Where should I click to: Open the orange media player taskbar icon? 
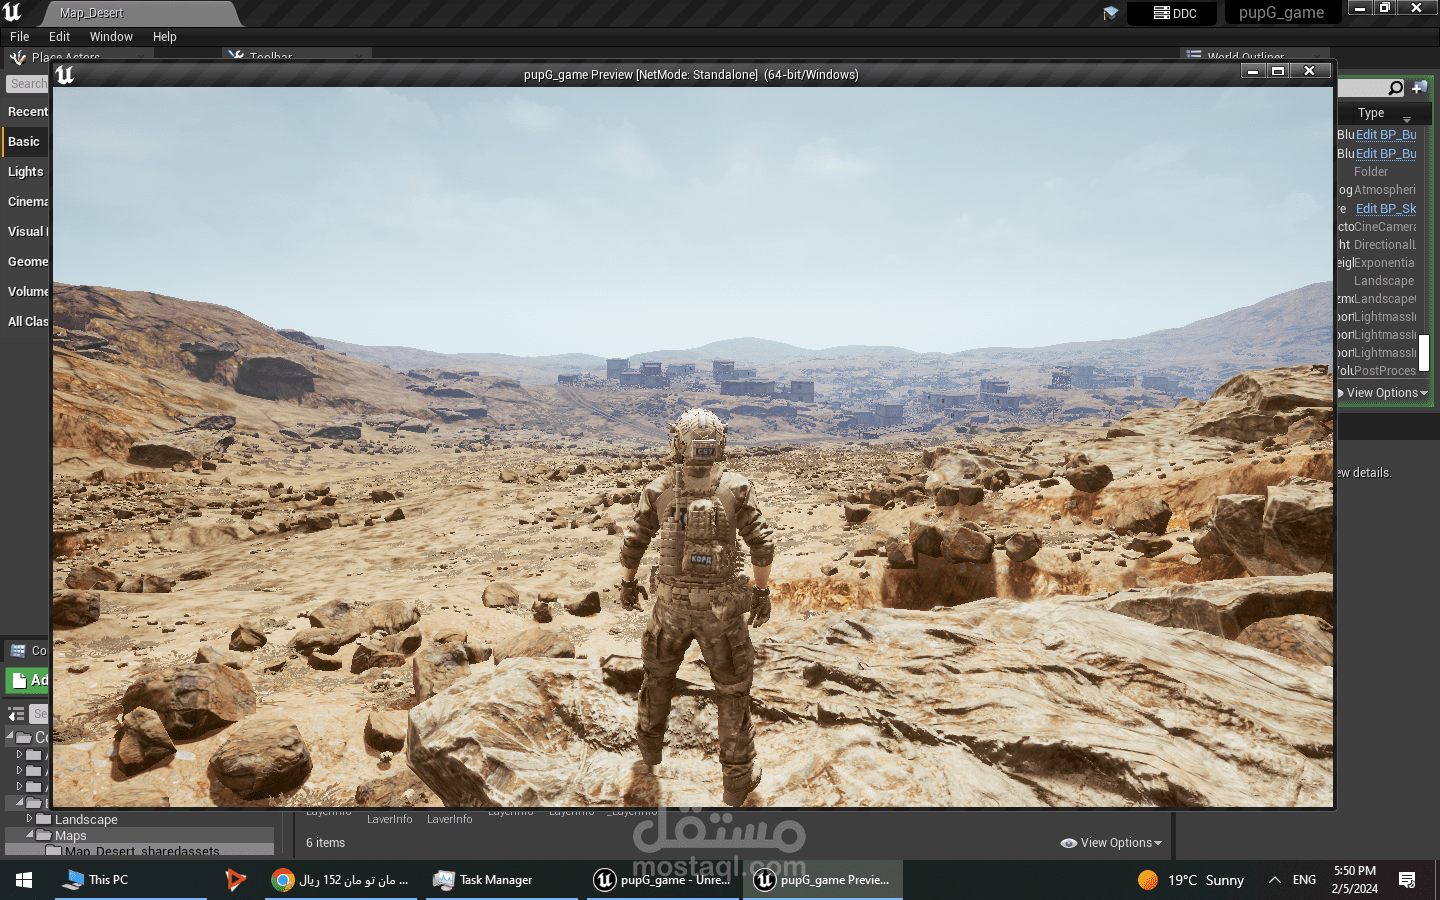pos(235,880)
